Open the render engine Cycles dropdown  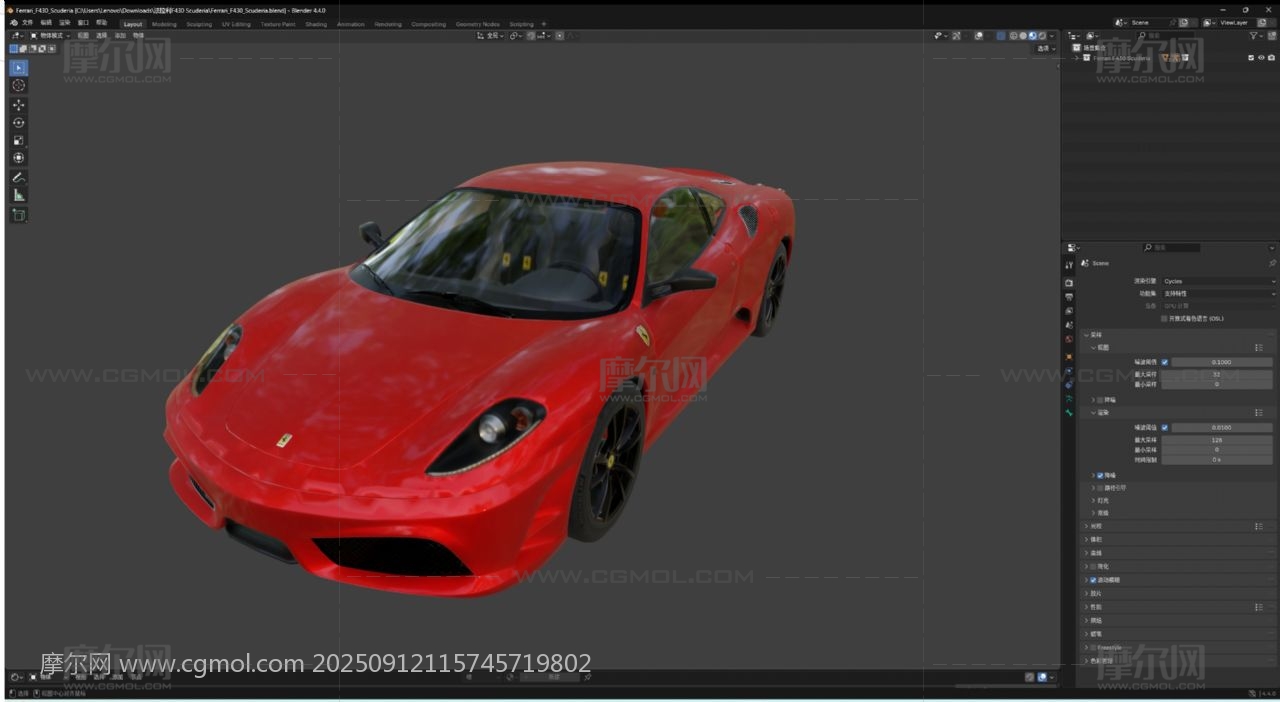click(x=1219, y=282)
